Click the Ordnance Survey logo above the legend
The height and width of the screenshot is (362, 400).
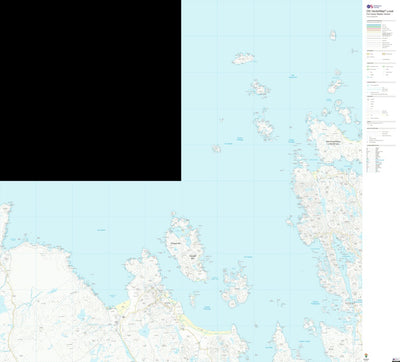374,6
